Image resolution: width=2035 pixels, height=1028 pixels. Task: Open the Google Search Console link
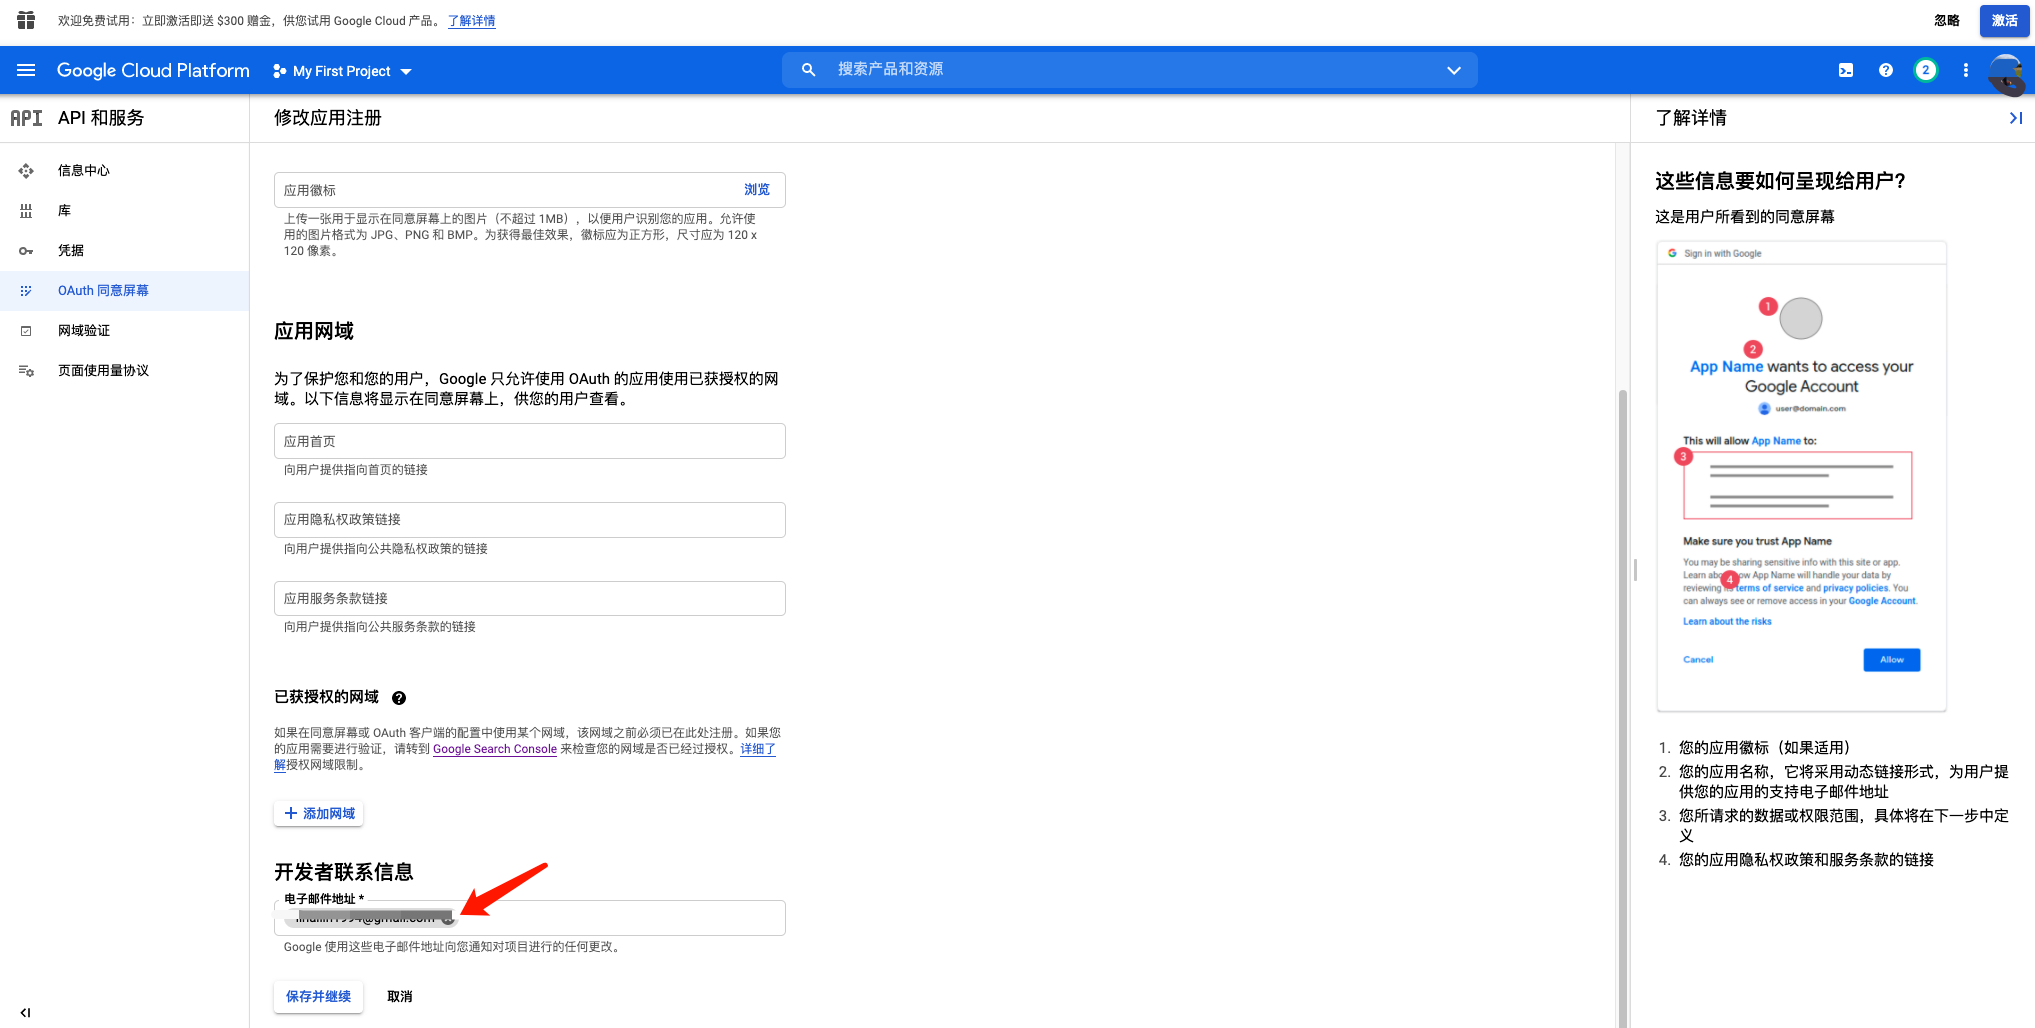pos(495,749)
